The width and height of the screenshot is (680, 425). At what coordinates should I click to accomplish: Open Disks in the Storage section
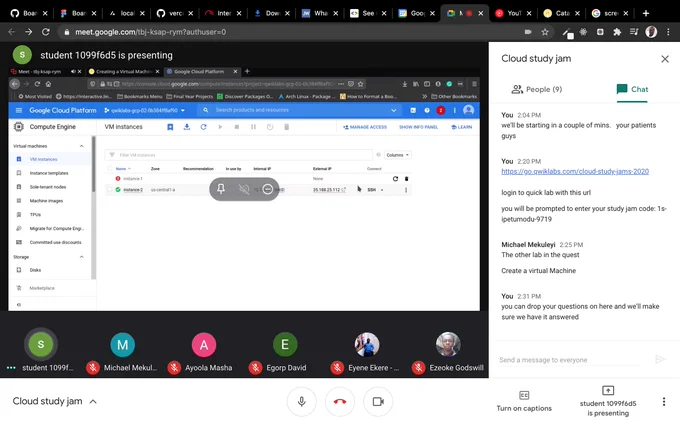[x=35, y=270]
